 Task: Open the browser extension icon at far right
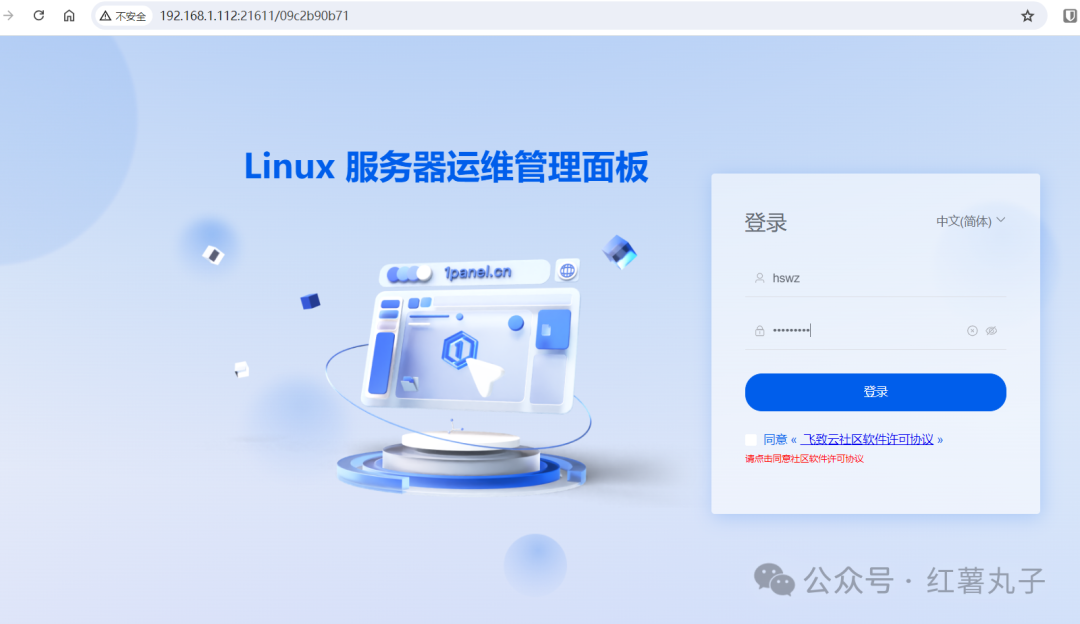click(x=1070, y=16)
